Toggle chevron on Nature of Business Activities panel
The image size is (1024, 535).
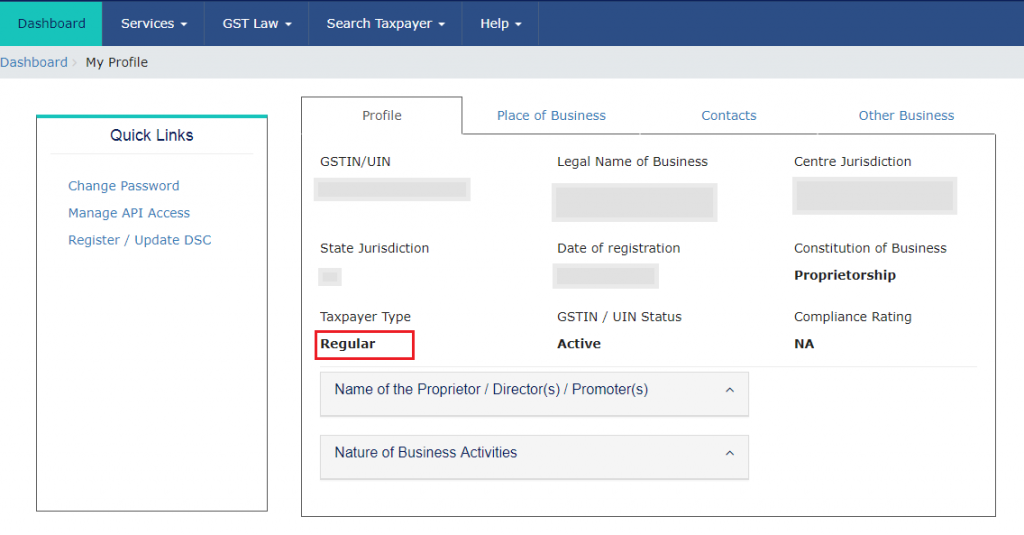pyautogui.click(x=729, y=453)
